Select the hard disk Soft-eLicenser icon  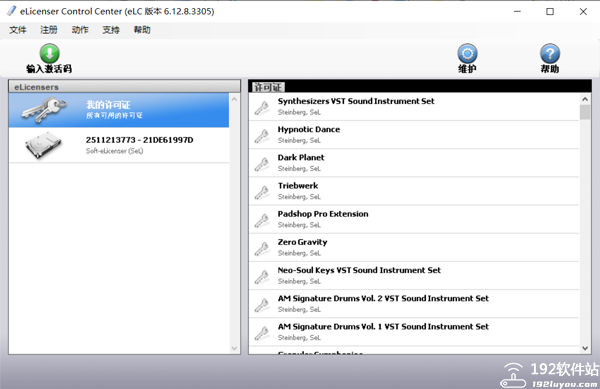(43, 145)
